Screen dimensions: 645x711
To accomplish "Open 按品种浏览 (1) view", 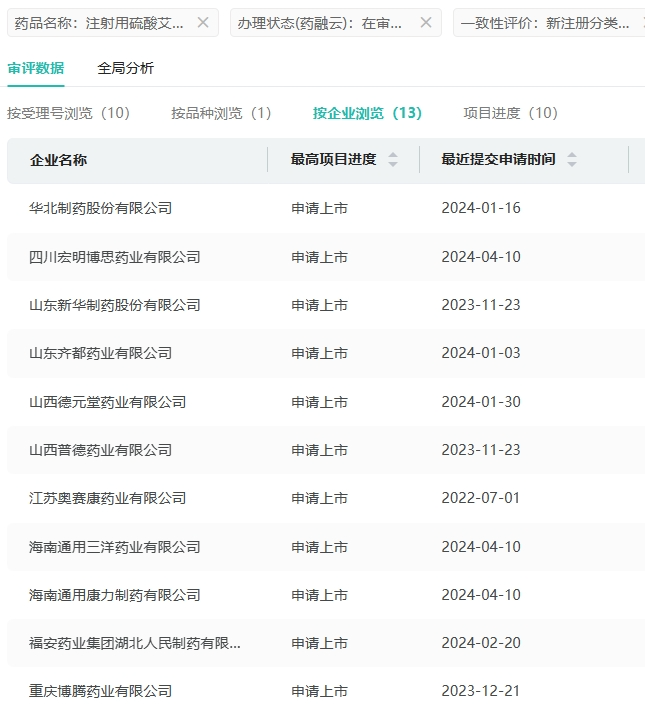I will [x=221, y=113].
